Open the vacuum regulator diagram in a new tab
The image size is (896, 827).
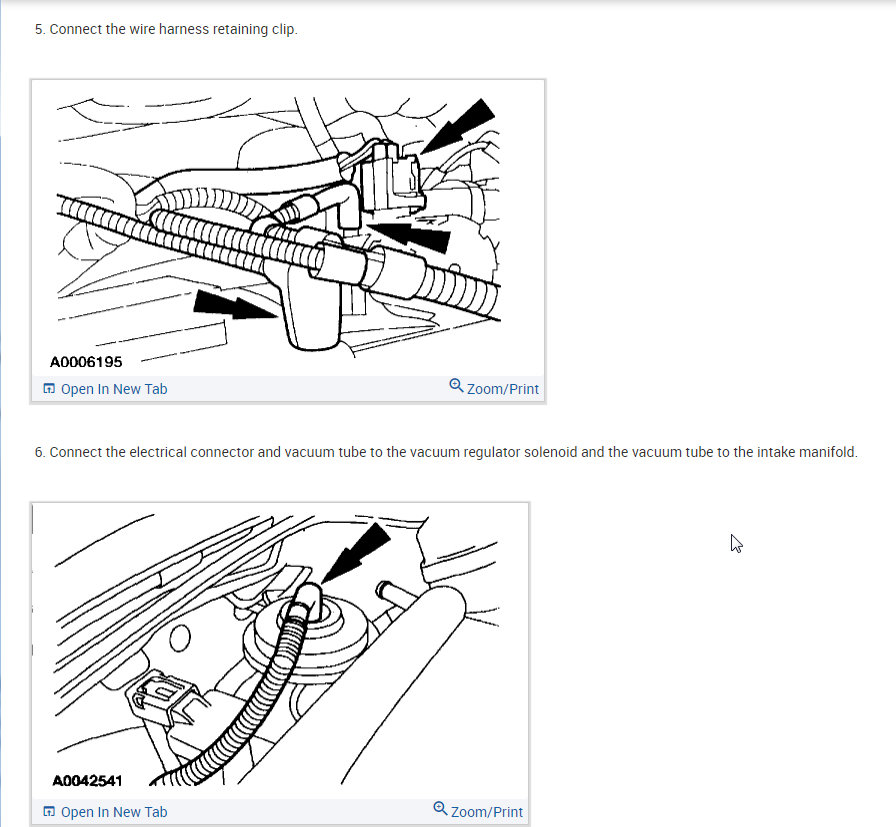(x=106, y=812)
